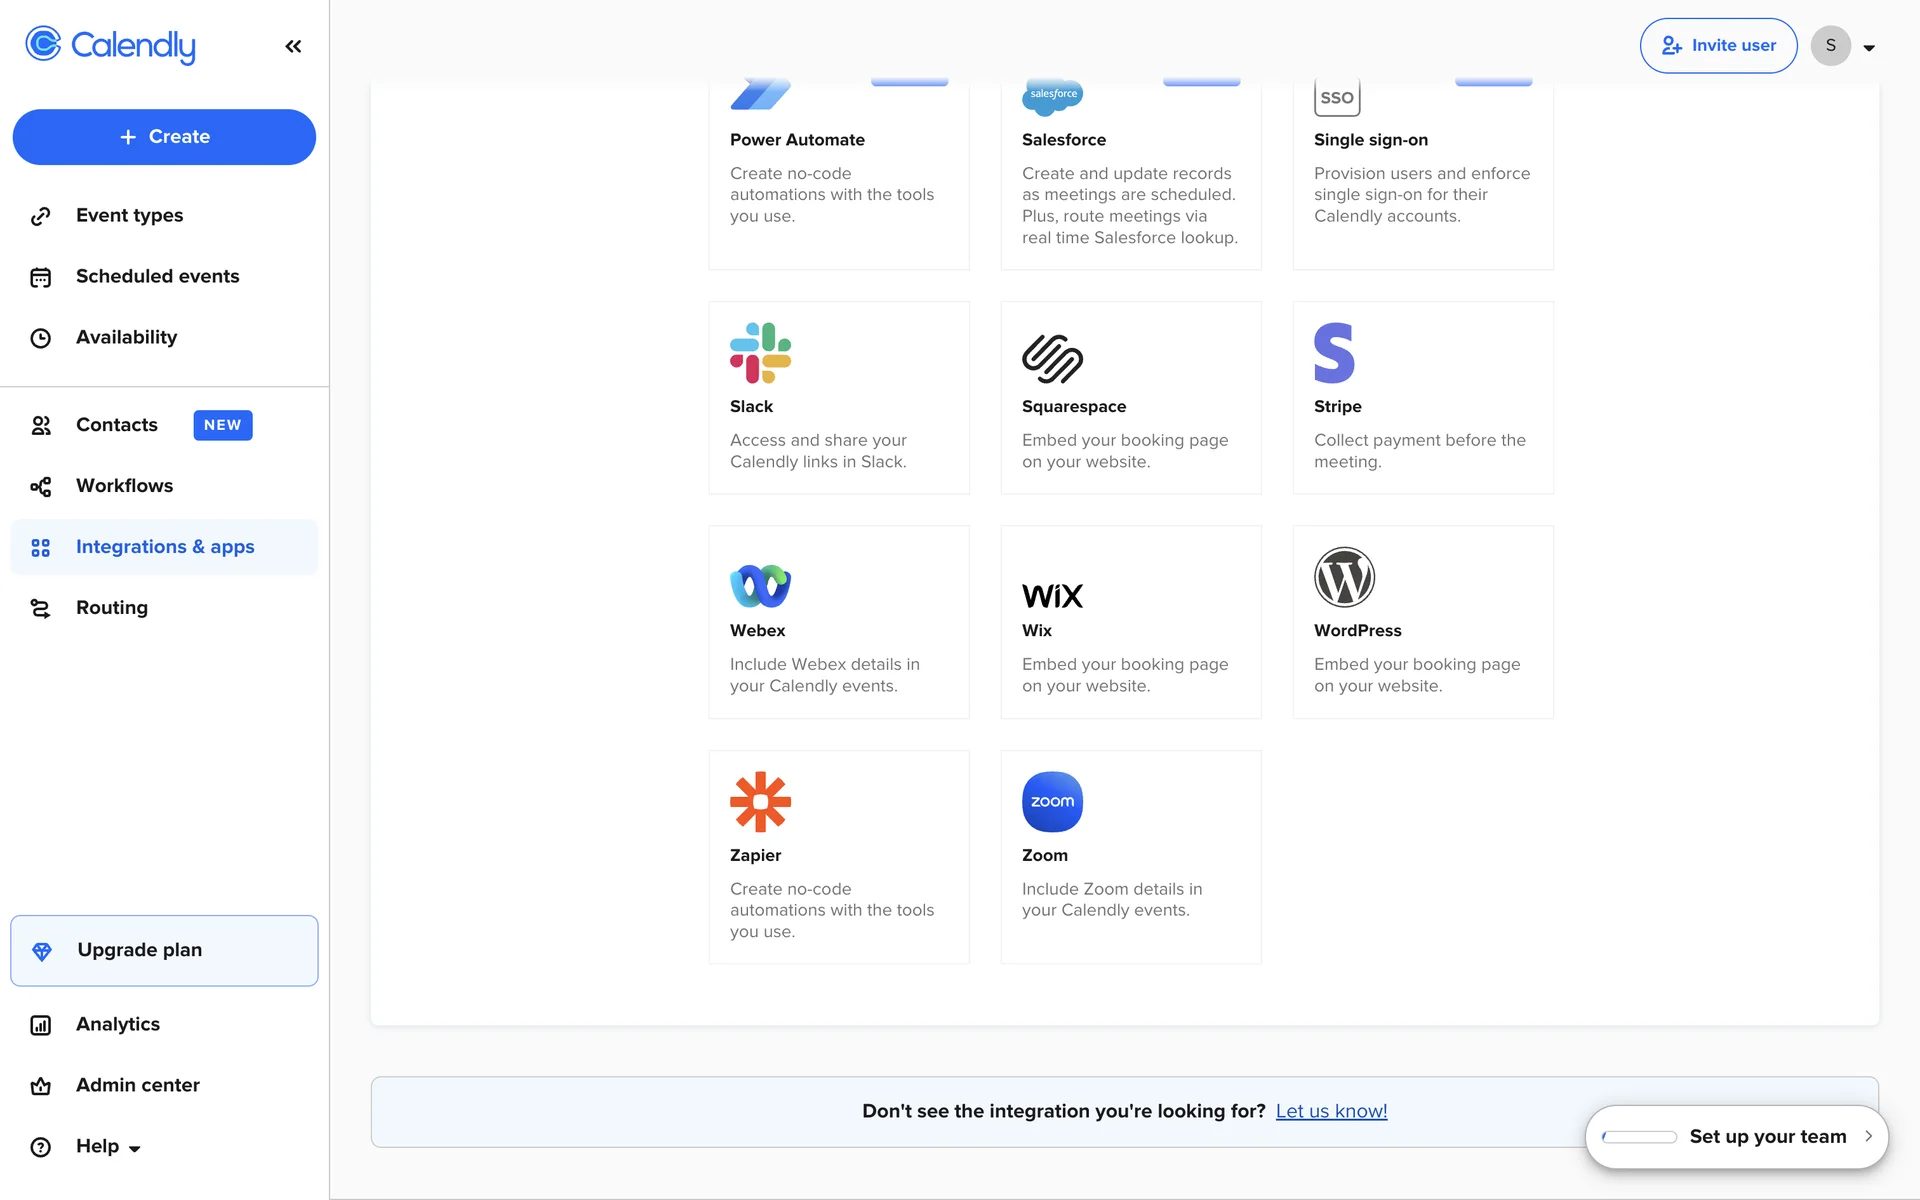1920x1200 pixels.
Task: Select the Zapier asterisk icon
Action: 760,802
